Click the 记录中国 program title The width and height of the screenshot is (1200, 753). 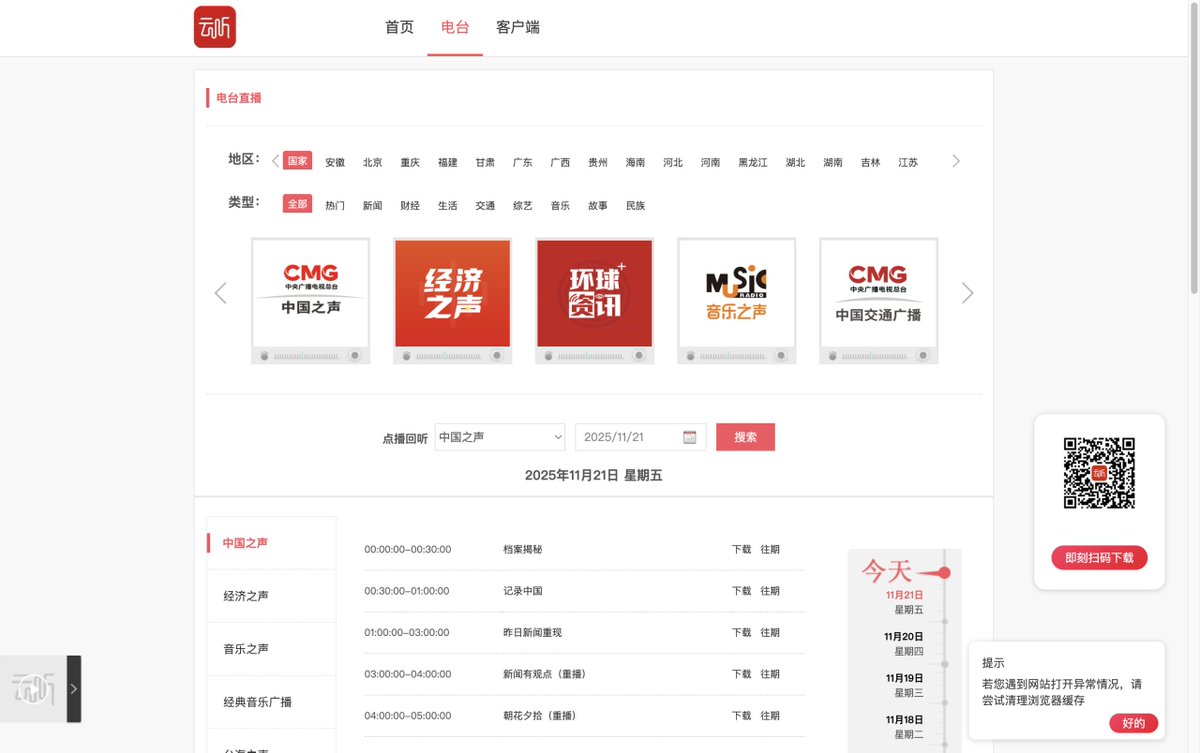point(523,591)
